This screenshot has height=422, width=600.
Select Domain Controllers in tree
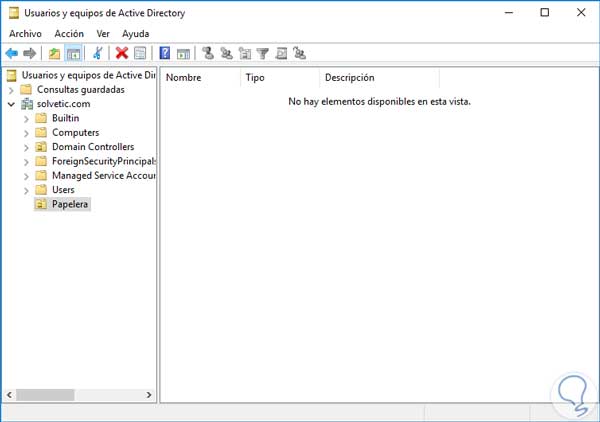pos(93,147)
